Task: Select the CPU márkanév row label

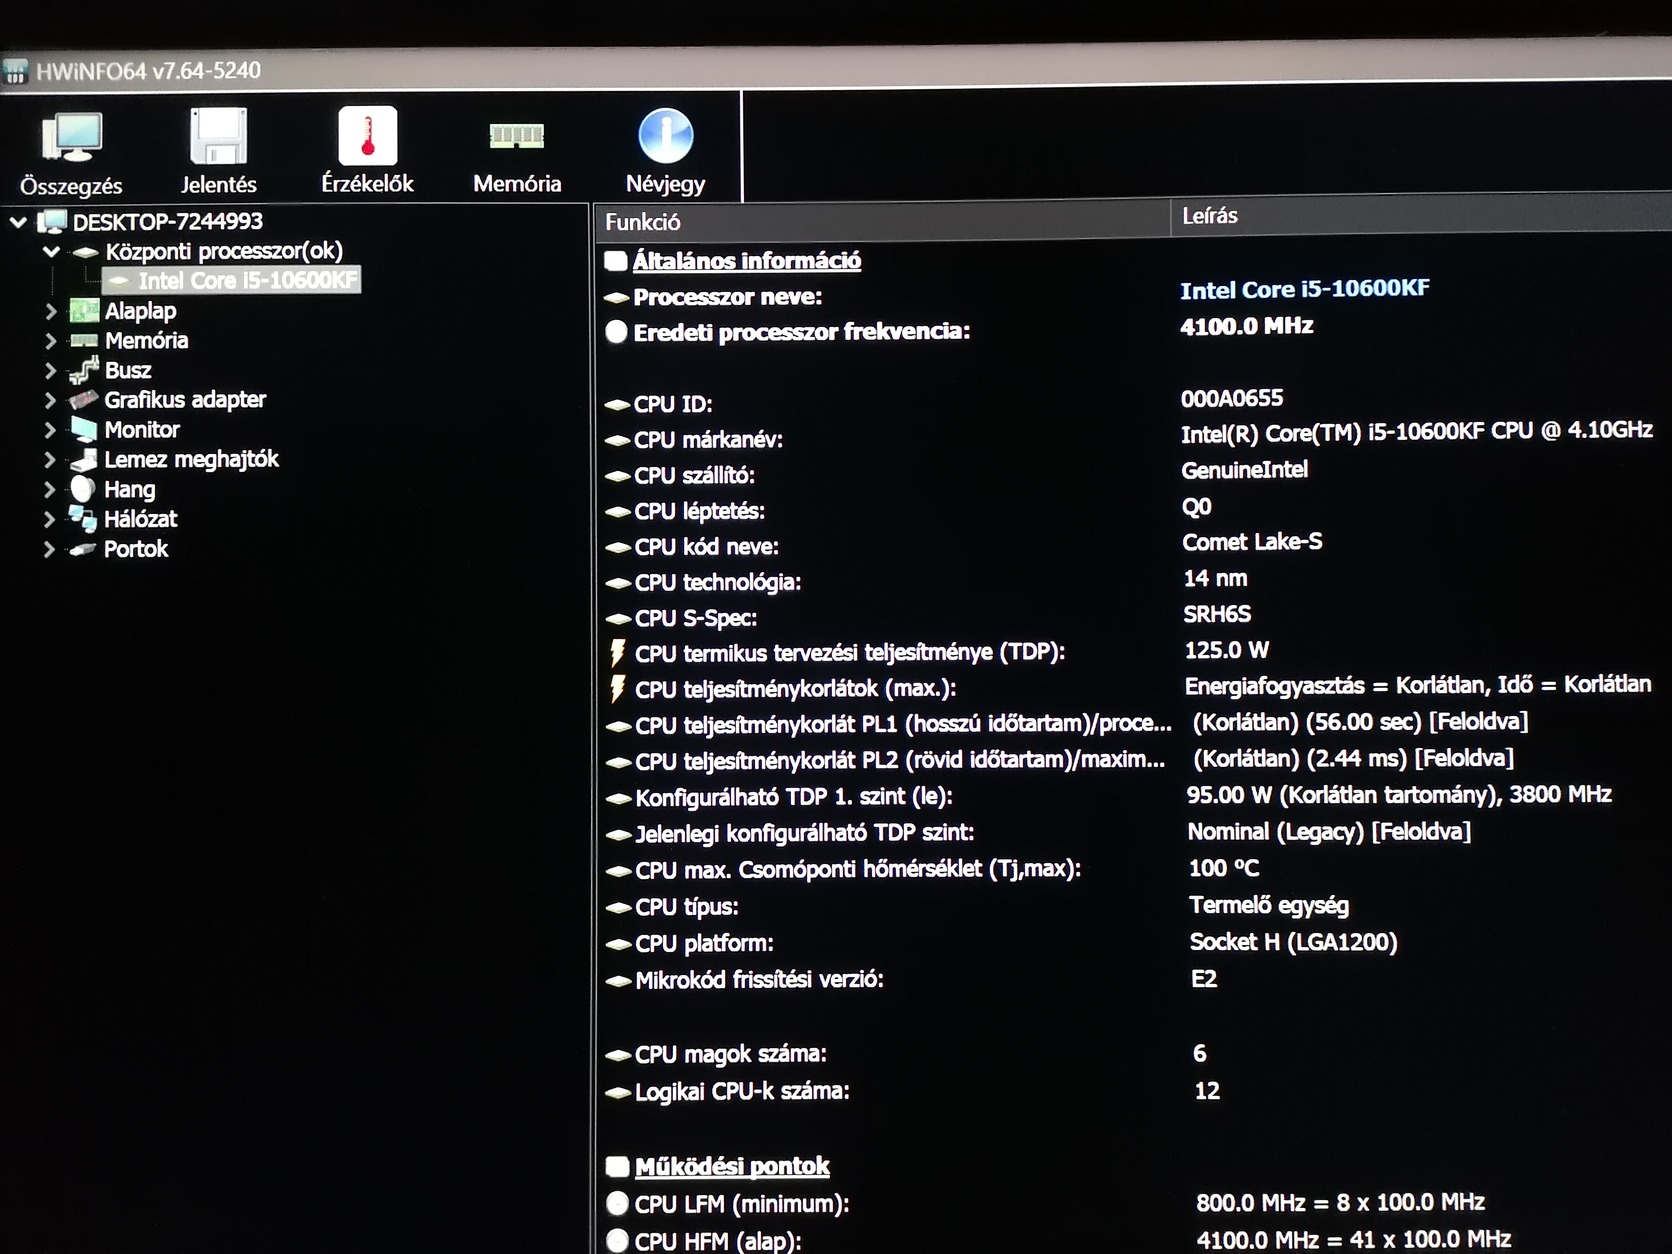Action: (x=708, y=440)
